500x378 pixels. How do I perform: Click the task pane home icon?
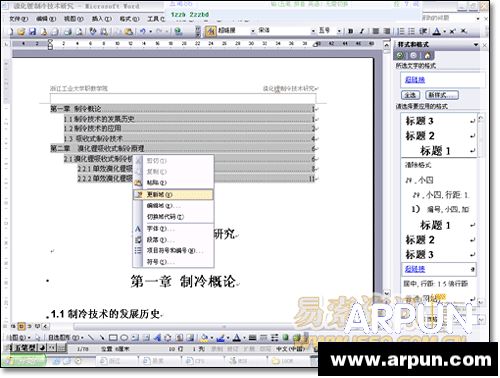(x=427, y=55)
